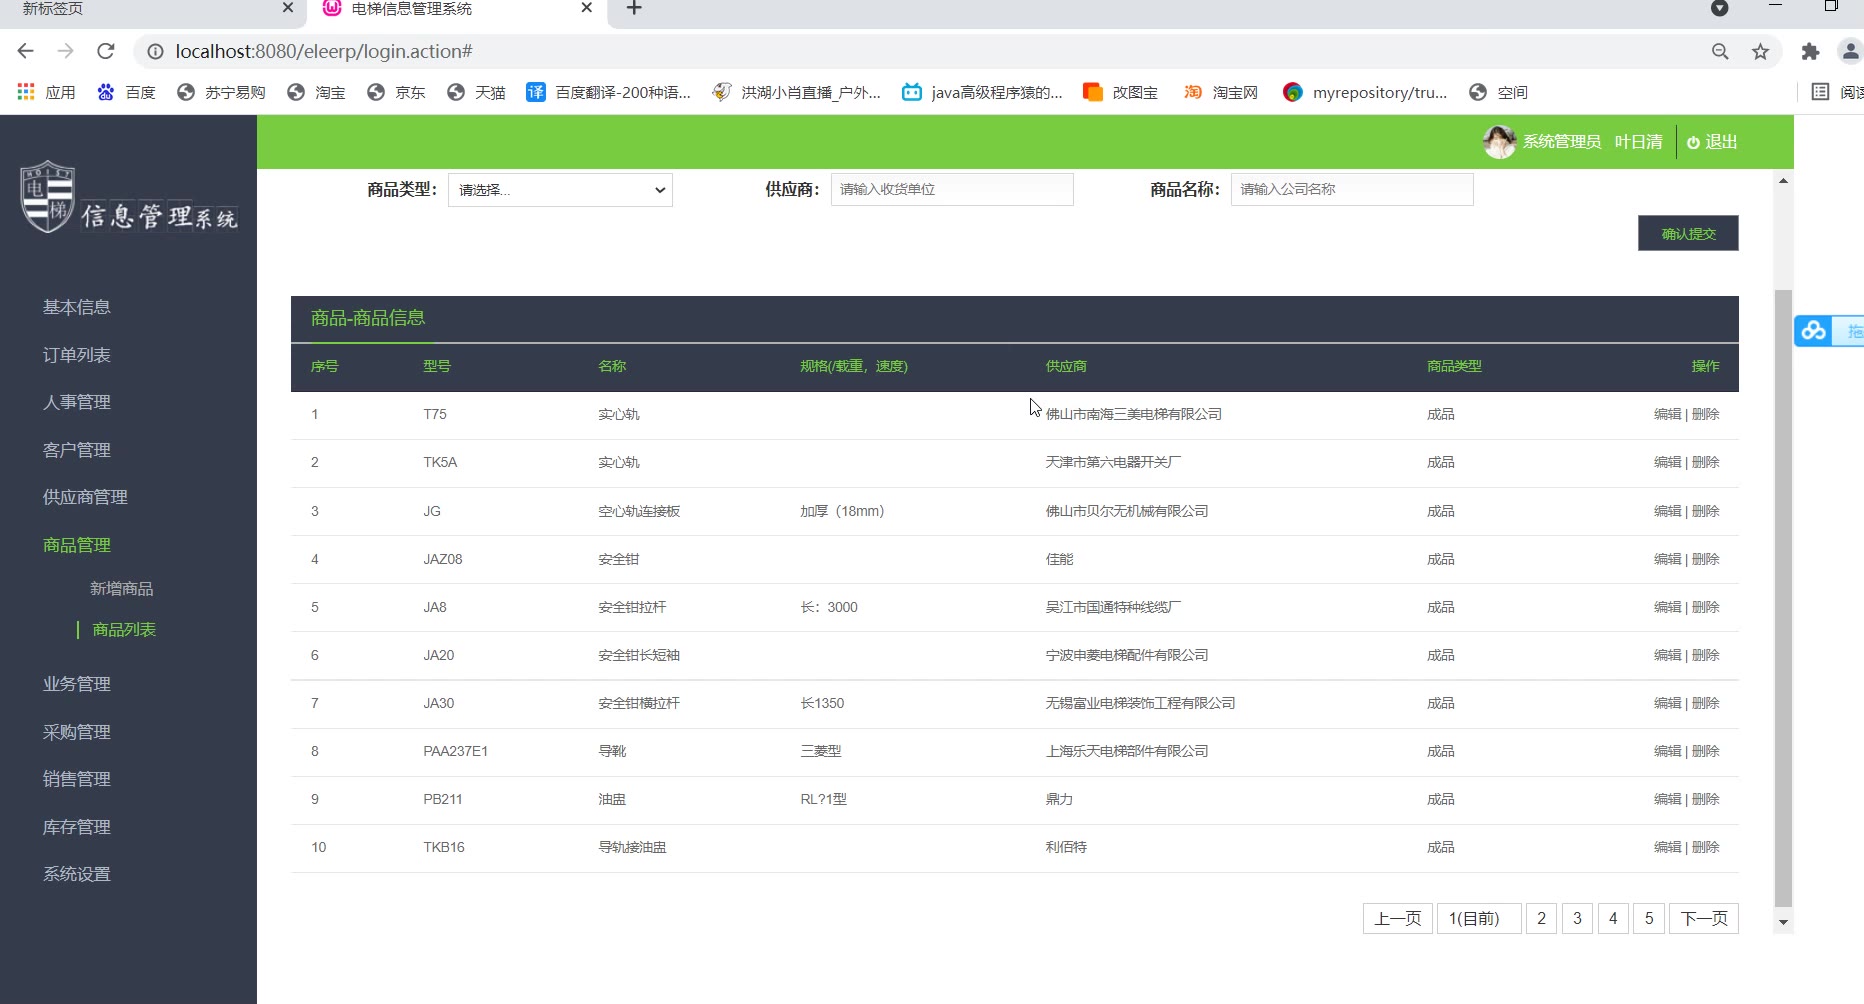Go back with browser back arrow
The height and width of the screenshot is (1004, 1864).
tap(26, 51)
